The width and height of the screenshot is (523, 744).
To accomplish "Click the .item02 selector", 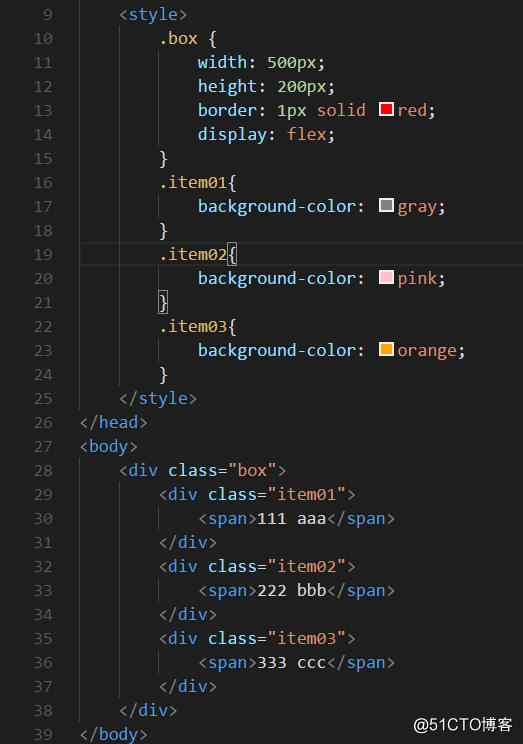I will click(x=193, y=255).
